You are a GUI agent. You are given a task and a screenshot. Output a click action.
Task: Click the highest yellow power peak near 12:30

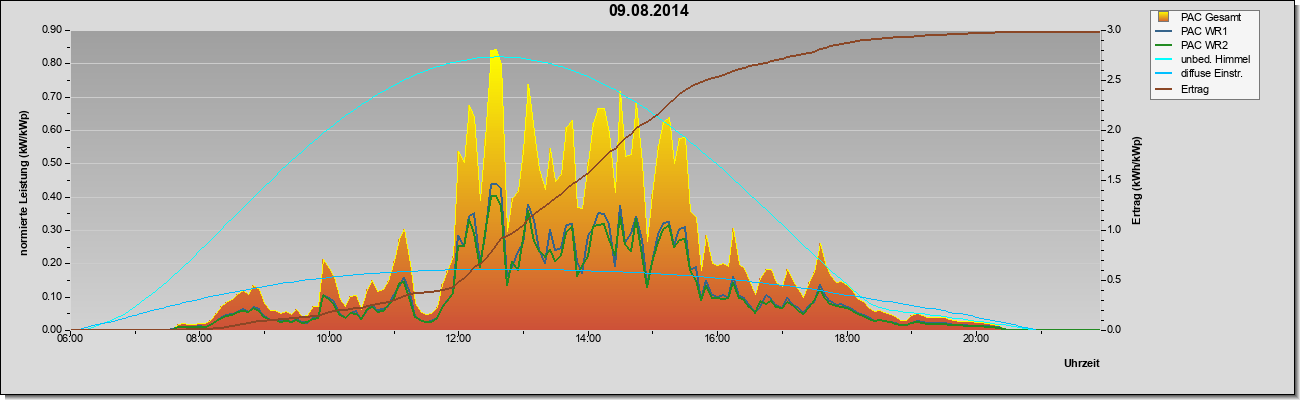pyautogui.click(x=494, y=52)
